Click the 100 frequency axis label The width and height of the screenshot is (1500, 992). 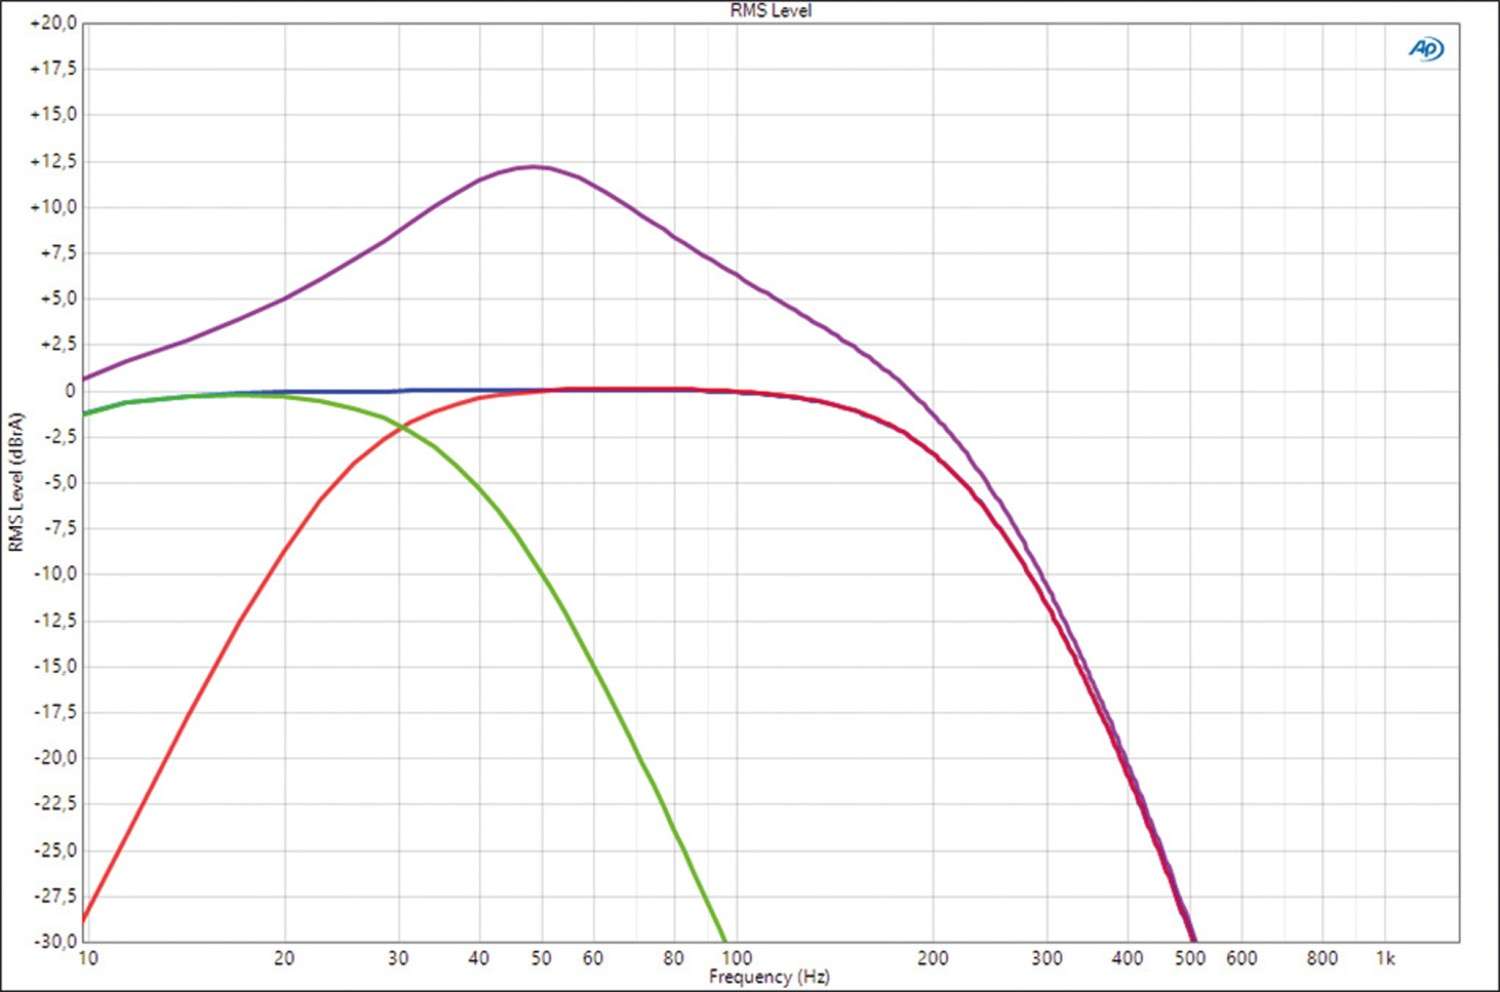(737, 958)
